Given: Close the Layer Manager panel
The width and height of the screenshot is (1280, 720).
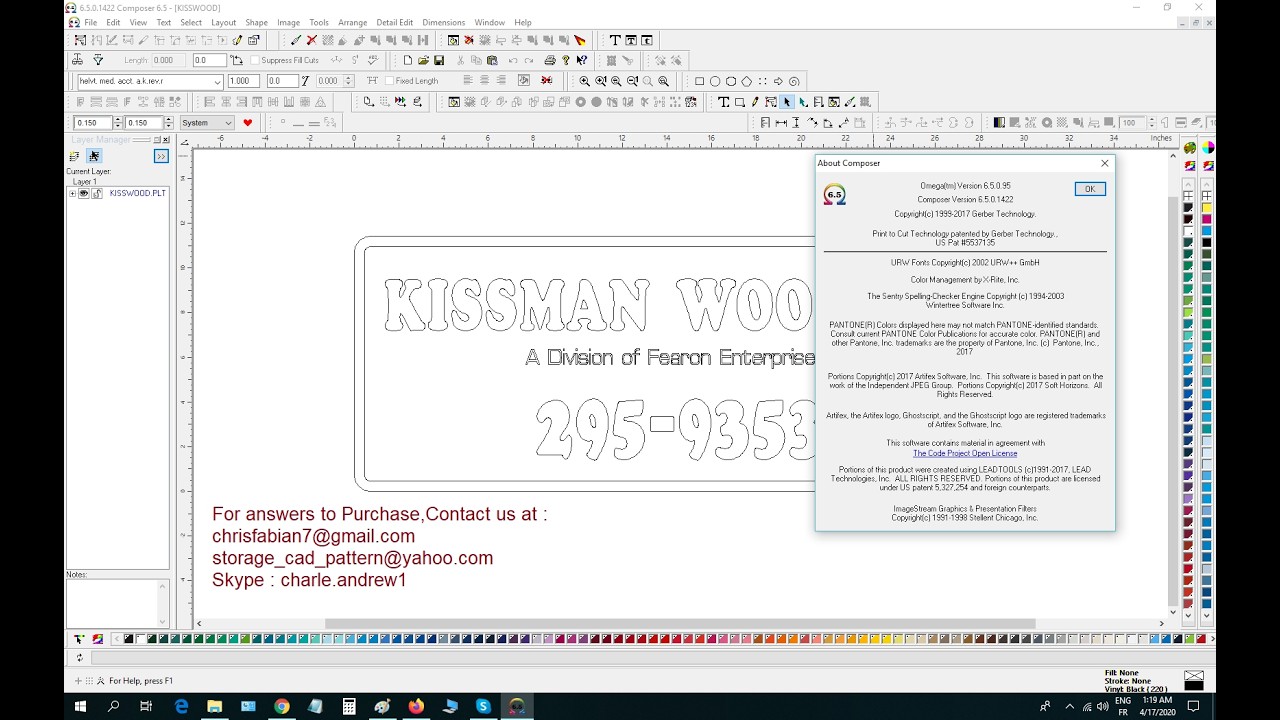Looking at the screenshot, I should (x=166, y=140).
